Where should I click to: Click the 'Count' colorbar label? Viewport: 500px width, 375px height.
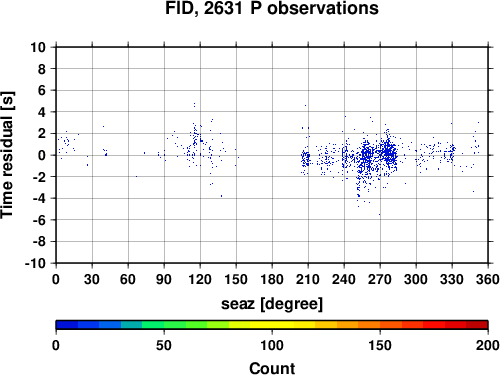coord(272,368)
